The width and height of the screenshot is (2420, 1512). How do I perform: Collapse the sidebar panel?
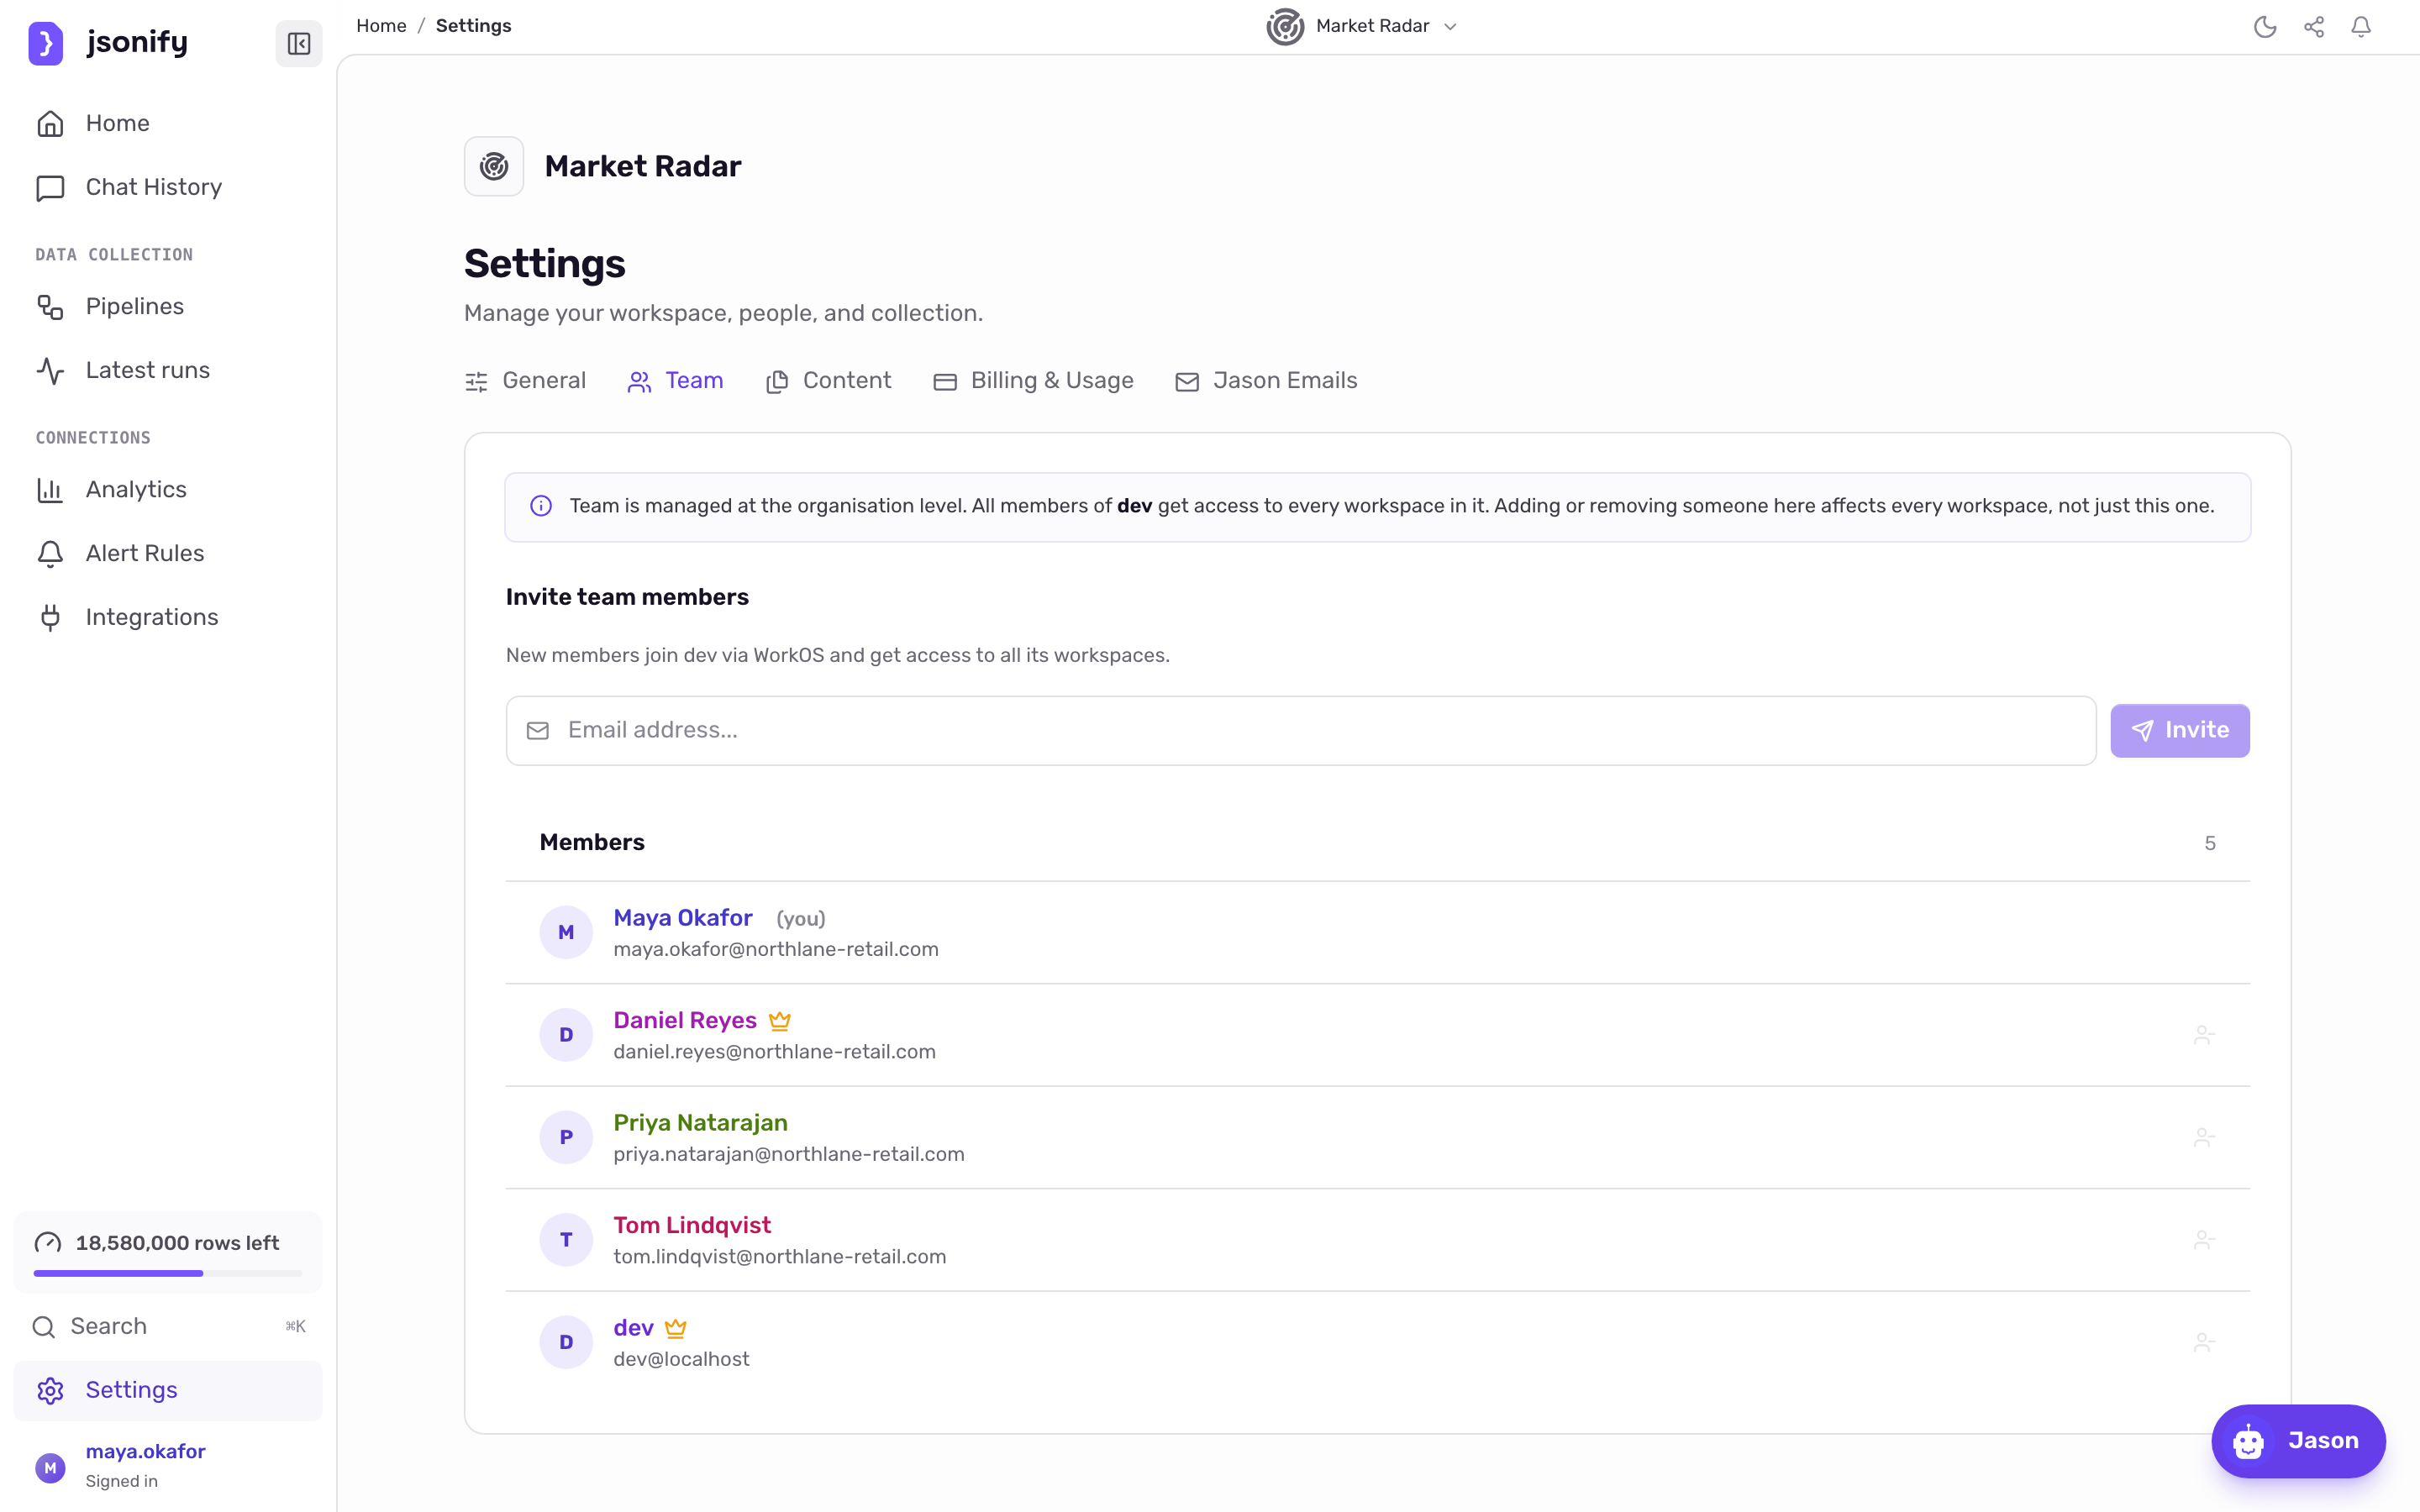[299, 43]
